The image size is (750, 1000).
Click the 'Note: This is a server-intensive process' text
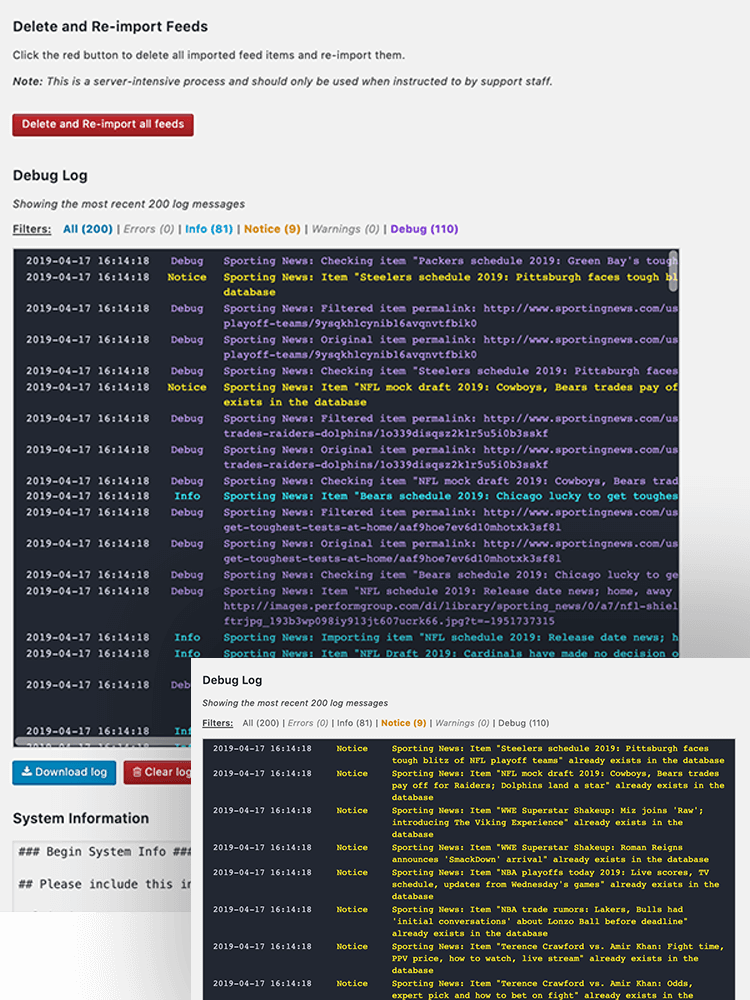[283, 82]
